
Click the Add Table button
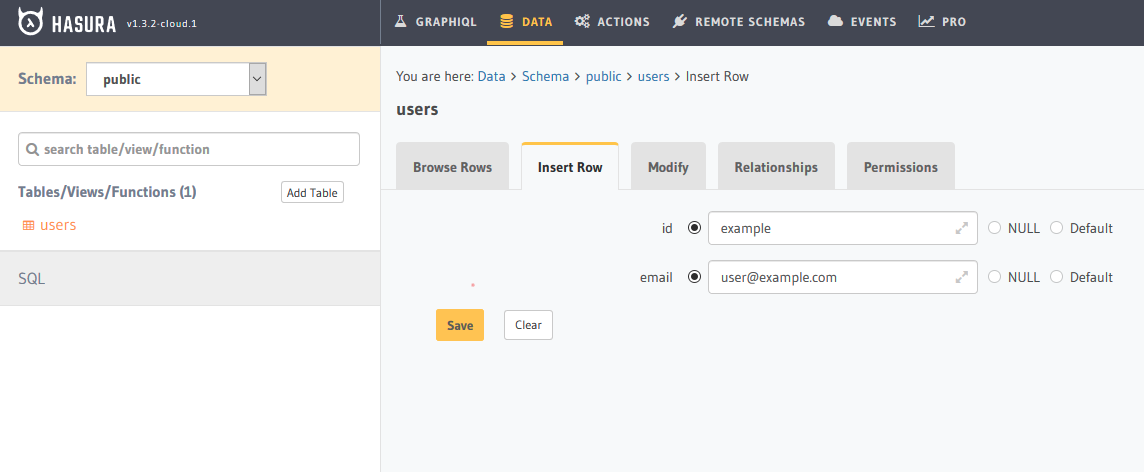[312, 193]
